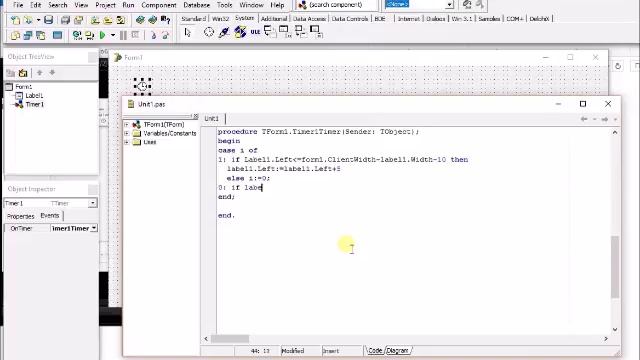640x360 pixels.
Task: Open the Database menu
Action: [x=196, y=5]
